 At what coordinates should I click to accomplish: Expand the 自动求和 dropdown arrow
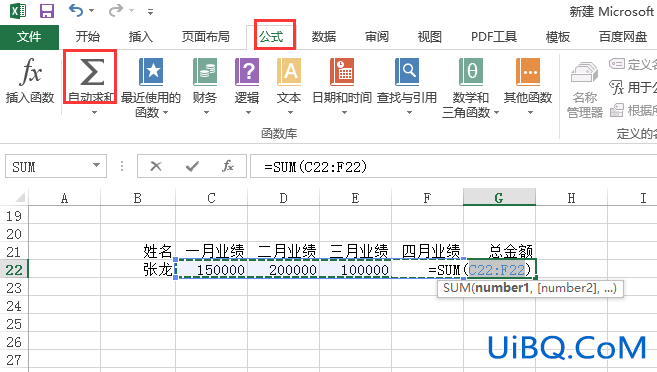(94, 112)
